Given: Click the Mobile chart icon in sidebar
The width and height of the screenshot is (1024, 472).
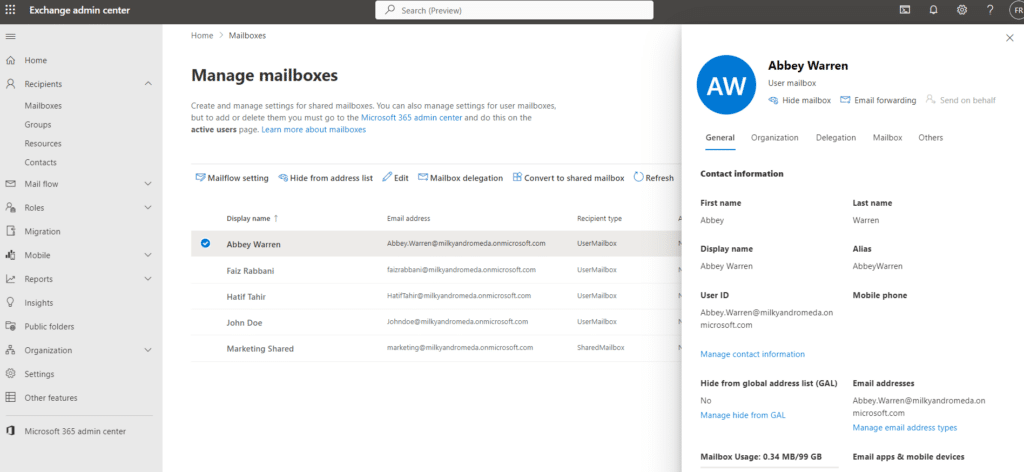Looking at the screenshot, I should [x=10, y=255].
